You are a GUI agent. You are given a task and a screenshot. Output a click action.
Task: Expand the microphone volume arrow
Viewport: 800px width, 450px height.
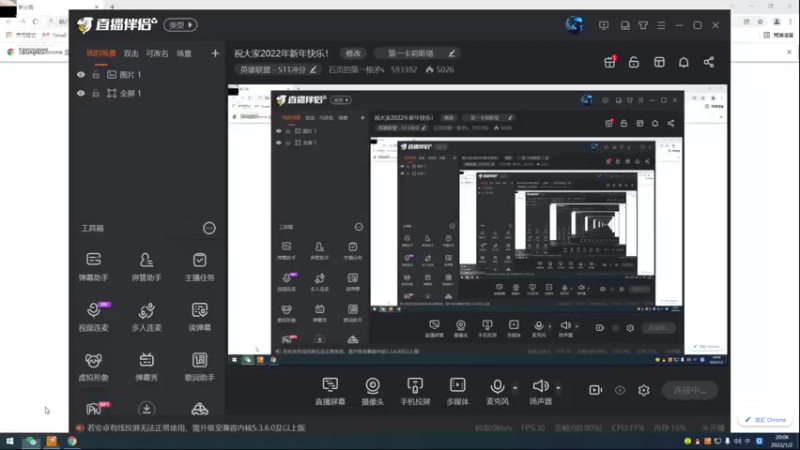515,388
